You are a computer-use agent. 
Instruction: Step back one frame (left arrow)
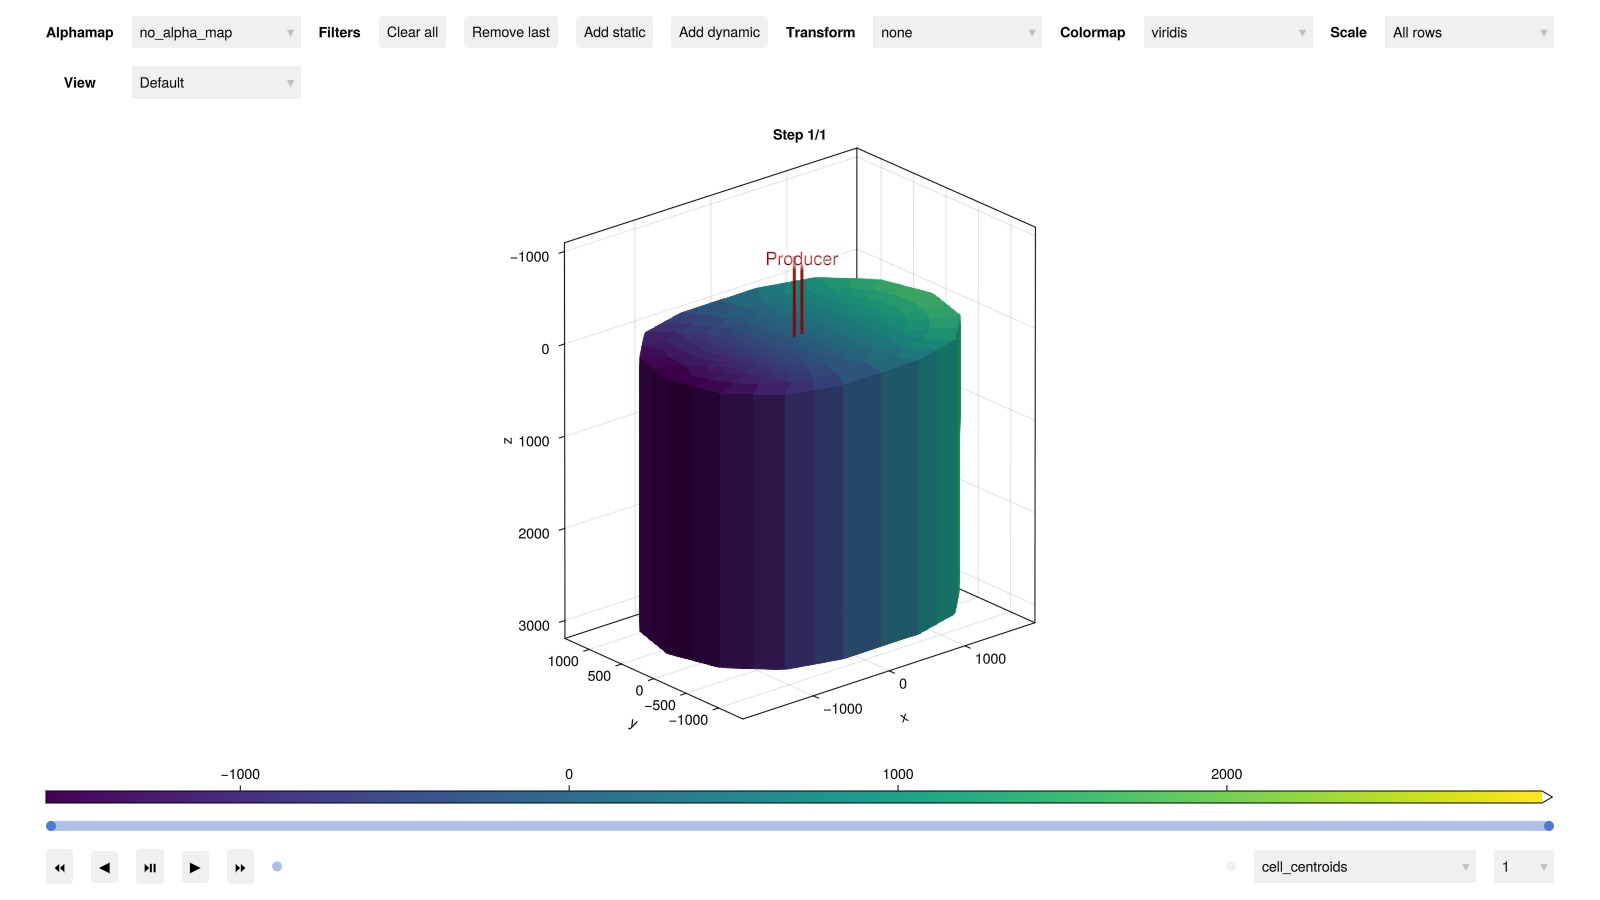click(x=105, y=867)
